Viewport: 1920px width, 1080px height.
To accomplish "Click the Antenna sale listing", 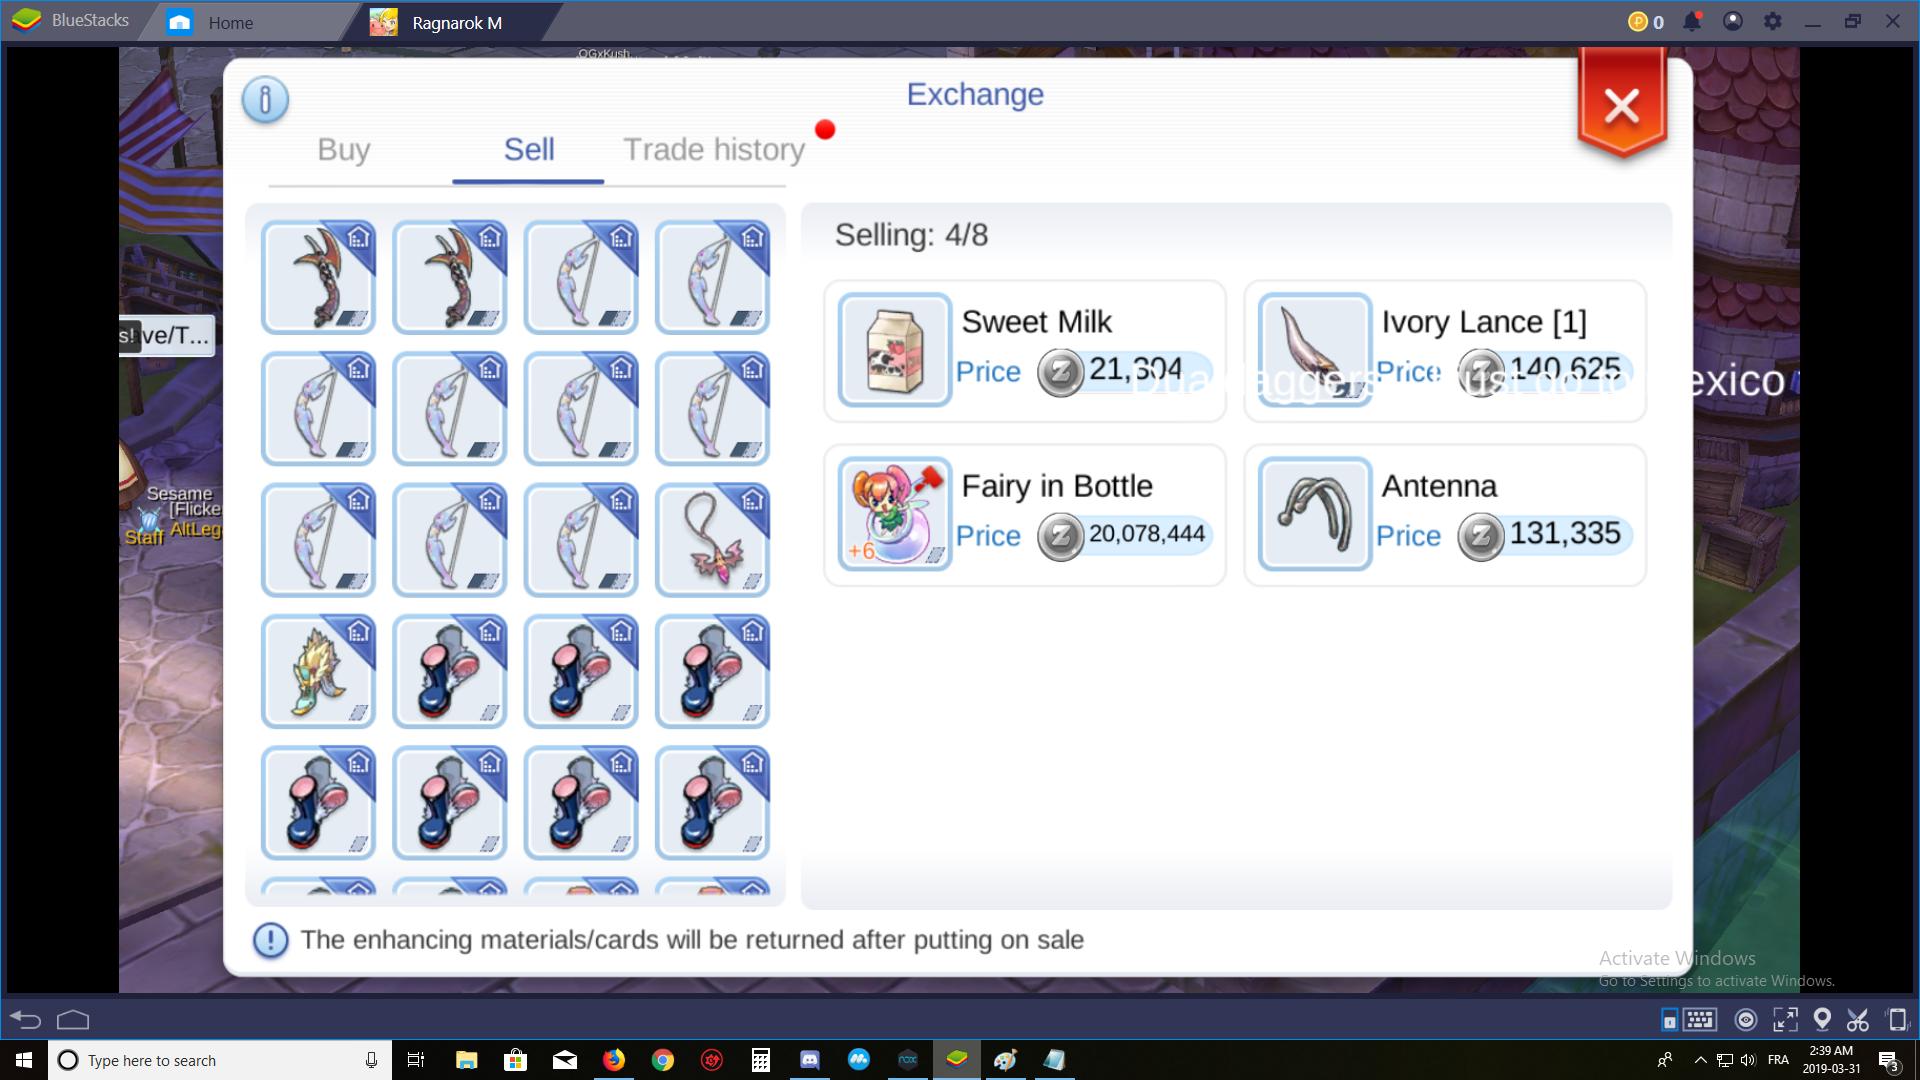I will (1445, 515).
